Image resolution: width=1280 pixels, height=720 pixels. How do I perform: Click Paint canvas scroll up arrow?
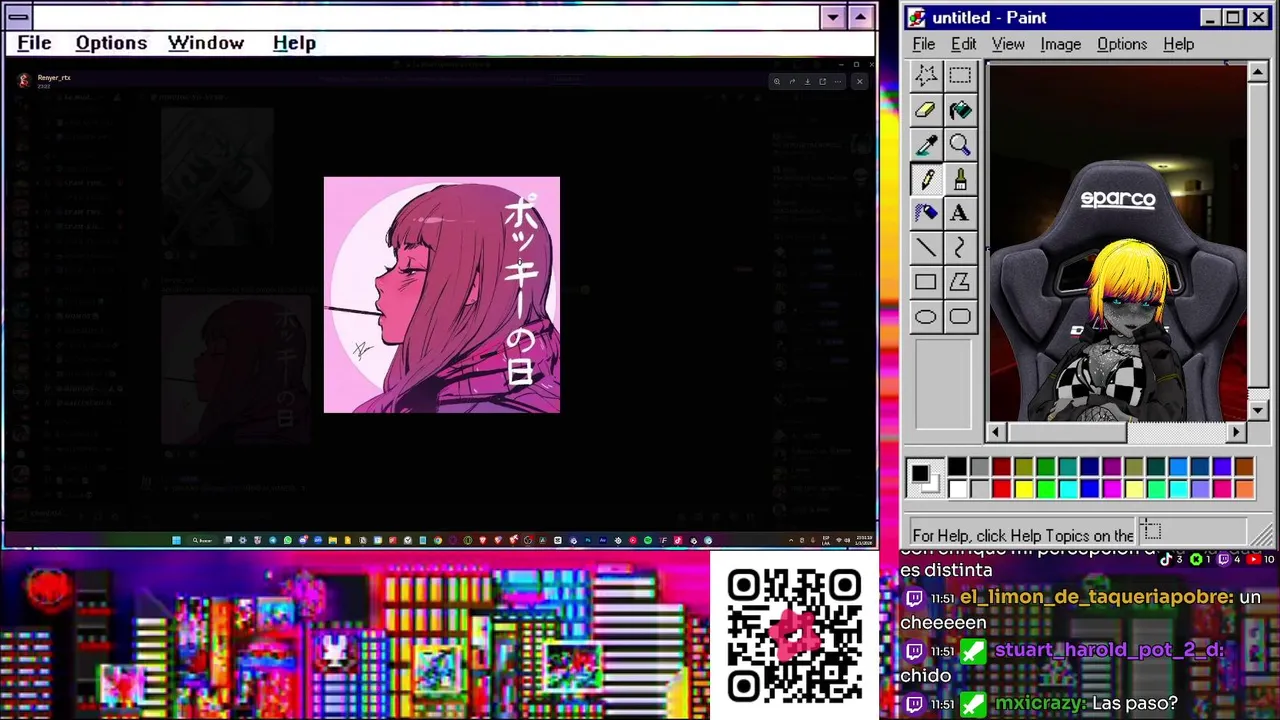tap(1258, 73)
